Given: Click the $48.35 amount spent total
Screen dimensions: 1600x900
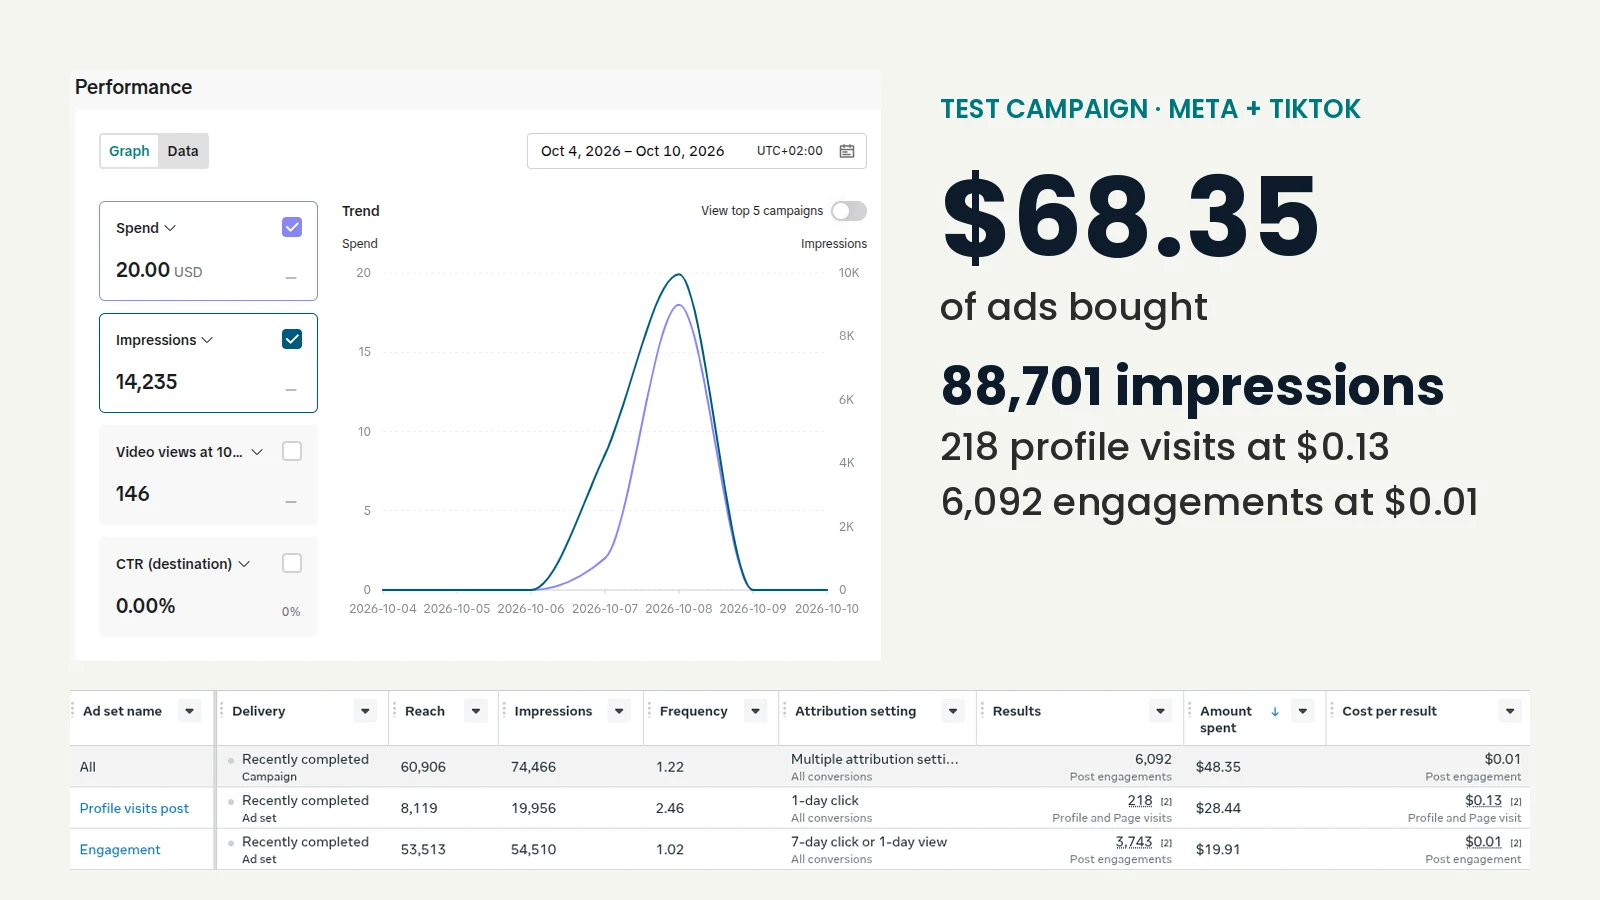Looking at the screenshot, I should click(1218, 767).
